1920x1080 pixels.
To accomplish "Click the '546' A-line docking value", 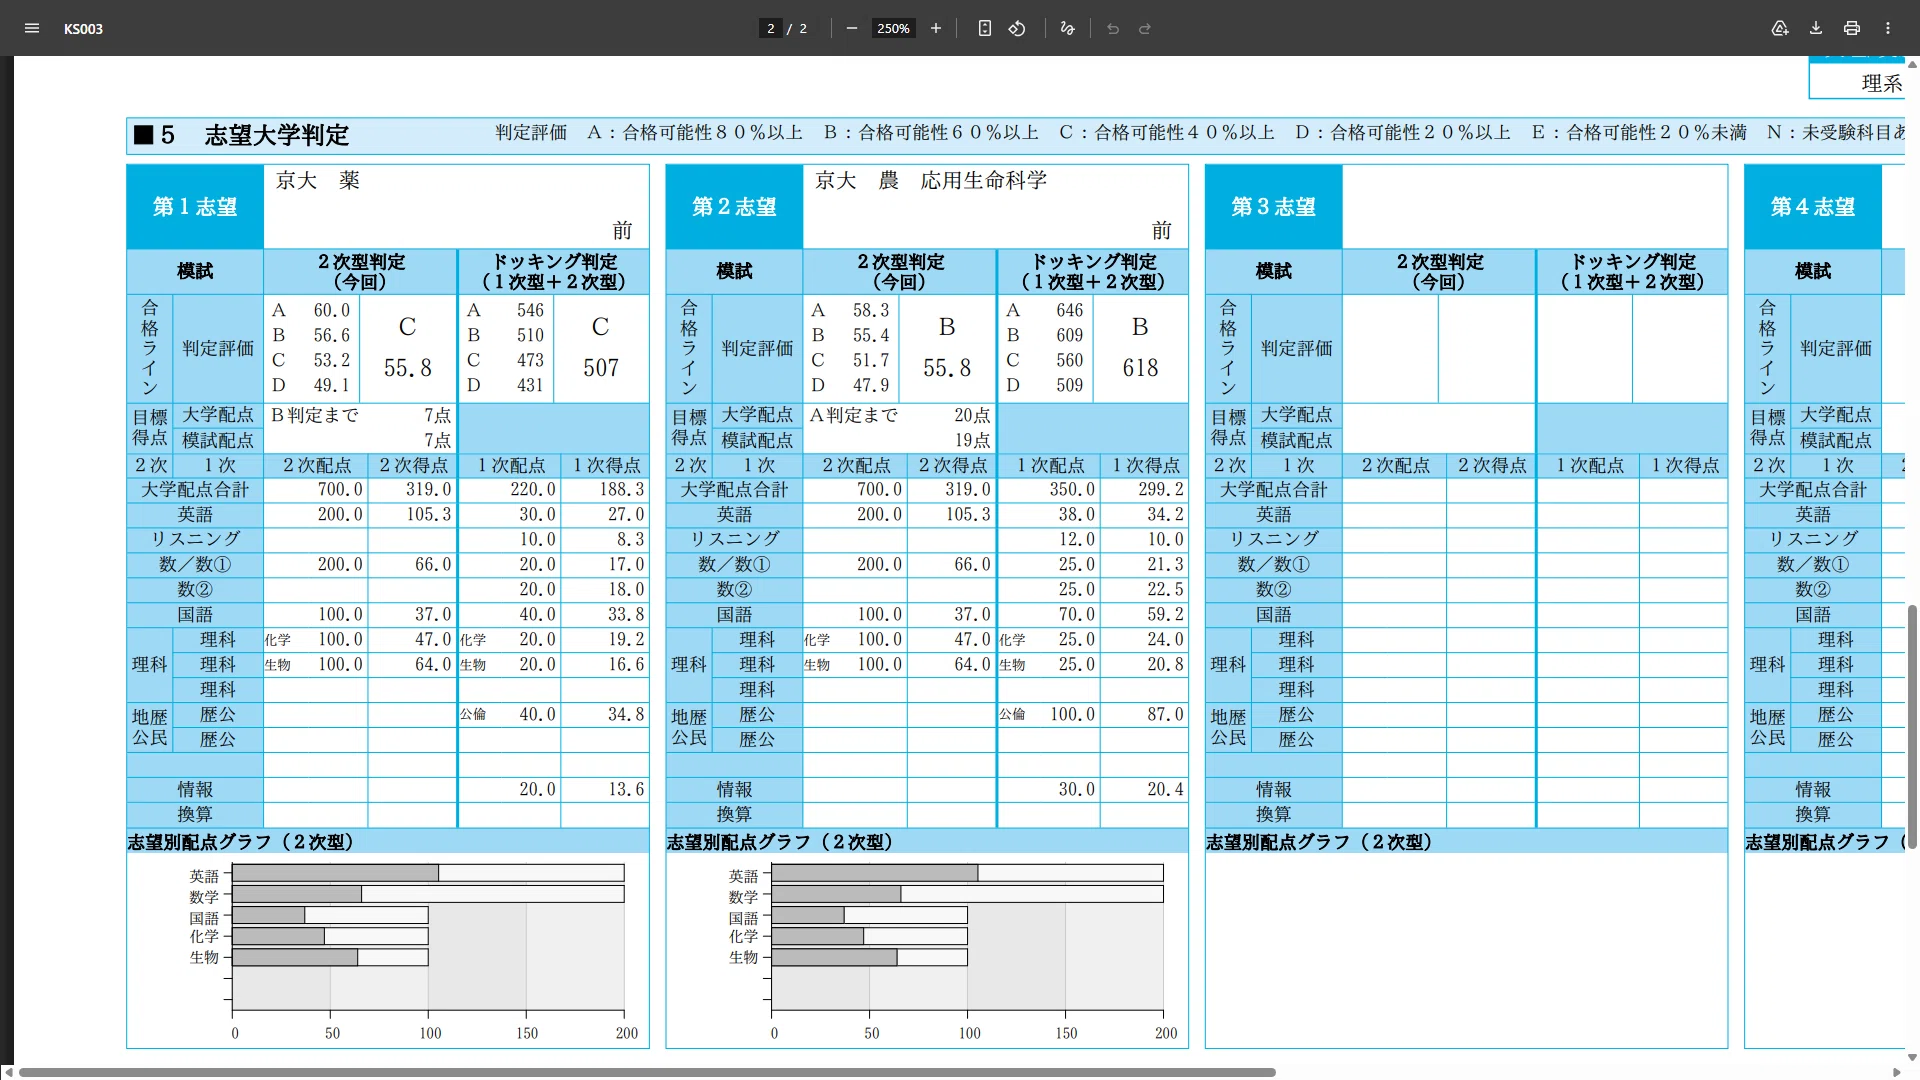I will [530, 311].
